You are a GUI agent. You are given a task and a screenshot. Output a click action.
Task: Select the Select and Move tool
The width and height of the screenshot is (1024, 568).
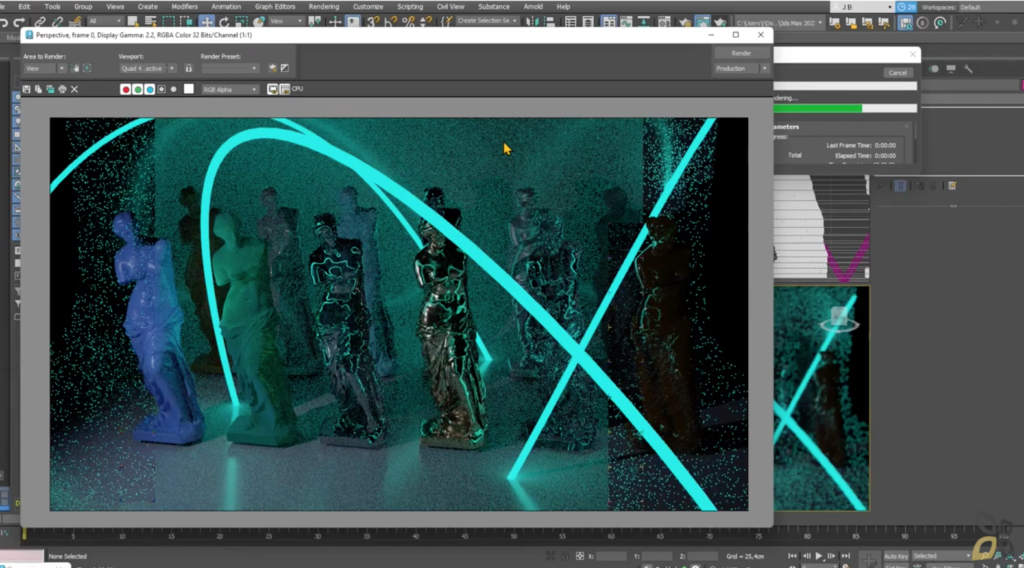[x=206, y=22]
